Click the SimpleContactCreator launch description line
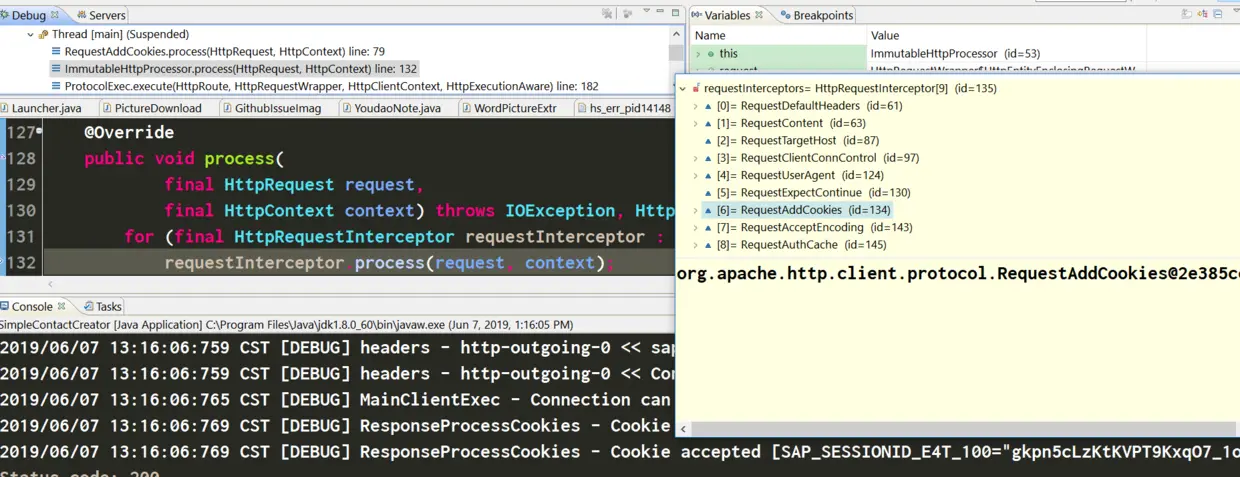The height and width of the screenshot is (477, 1240). tap(286, 324)
